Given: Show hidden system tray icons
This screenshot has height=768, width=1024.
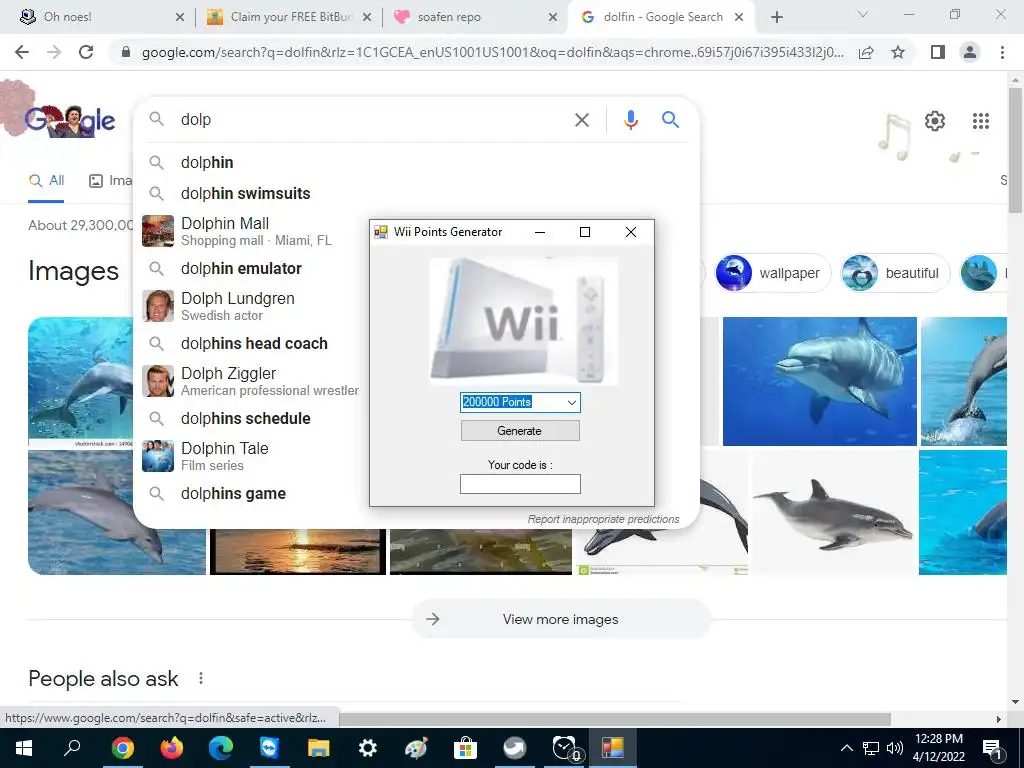Looking at the screenshot, I should coord(846,748).
